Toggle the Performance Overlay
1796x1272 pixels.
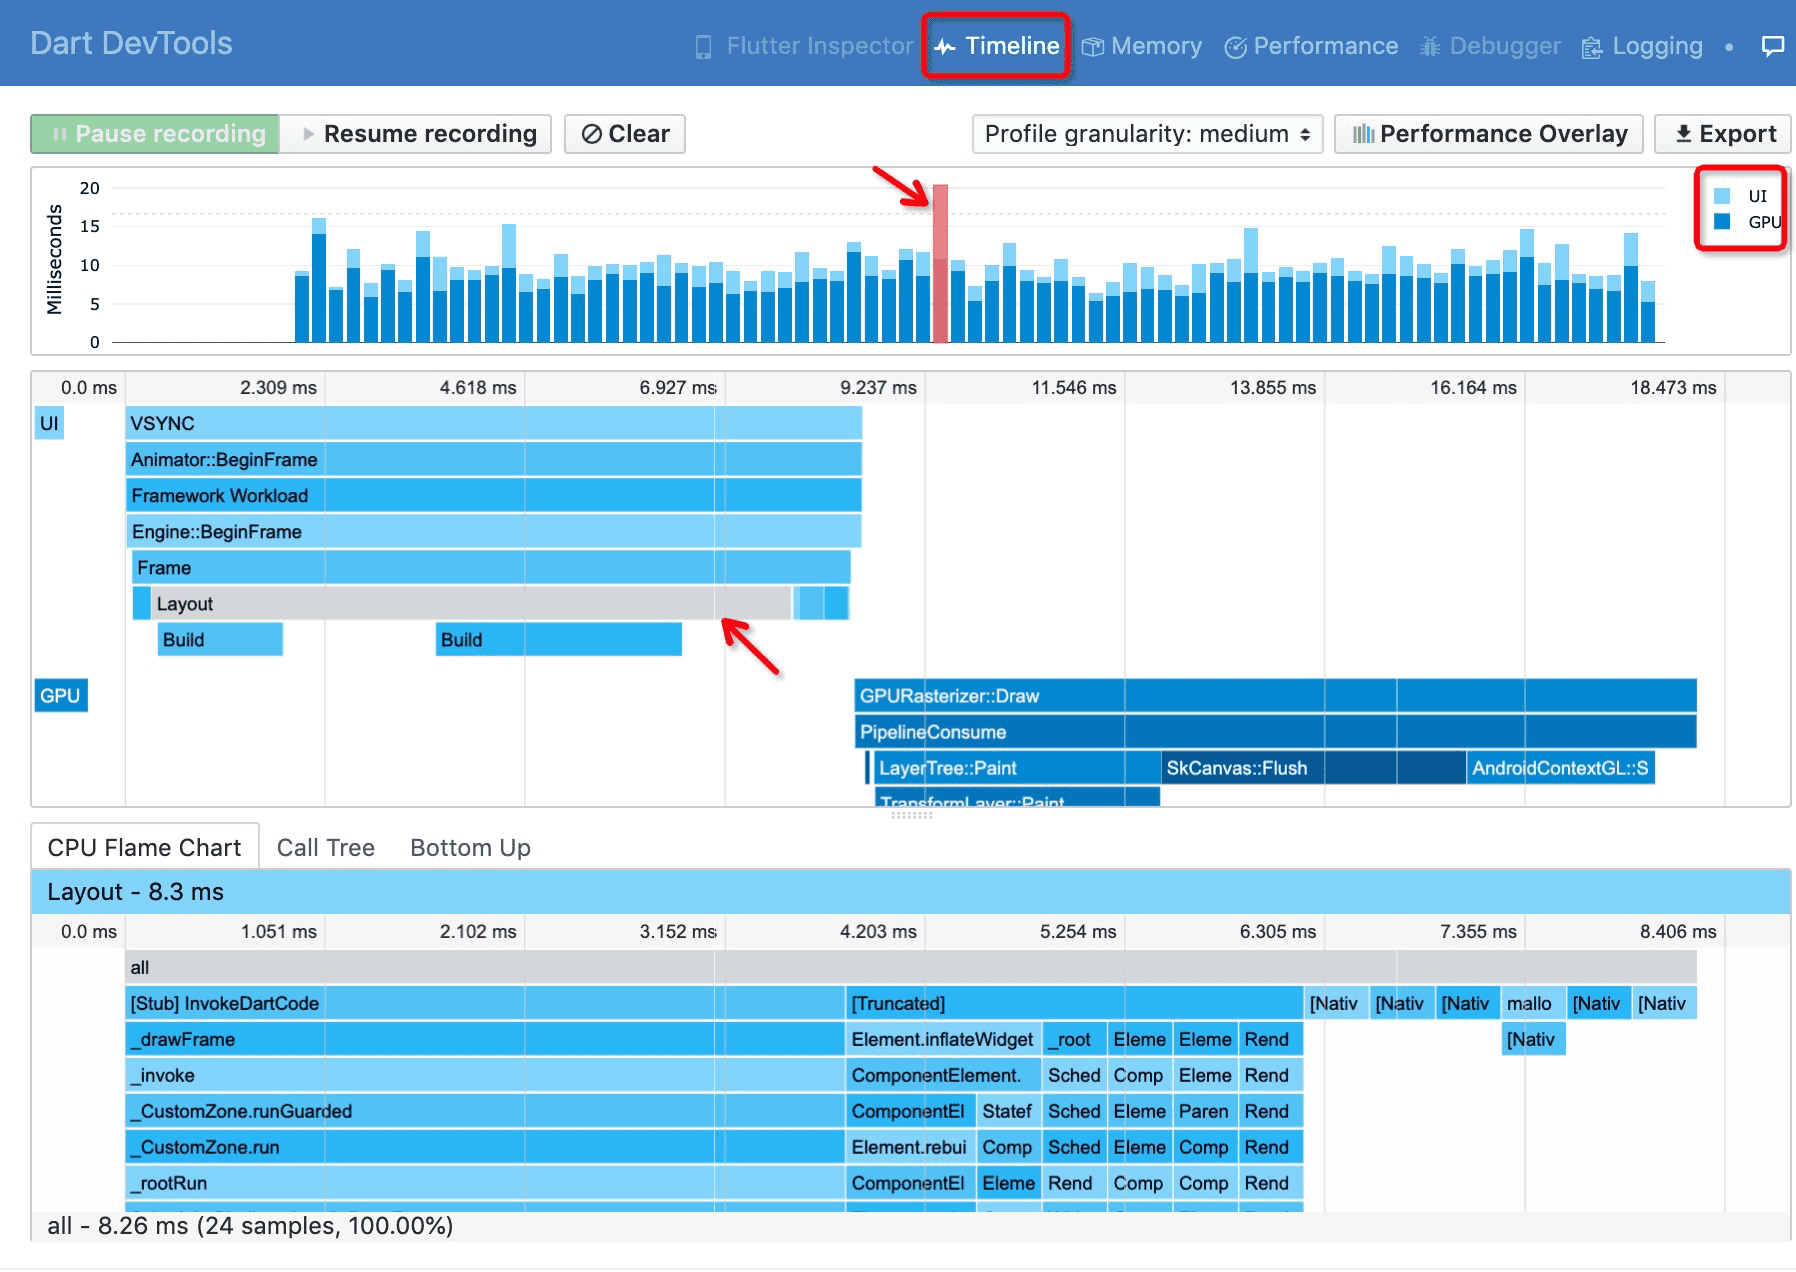[x=1489, y=134]
